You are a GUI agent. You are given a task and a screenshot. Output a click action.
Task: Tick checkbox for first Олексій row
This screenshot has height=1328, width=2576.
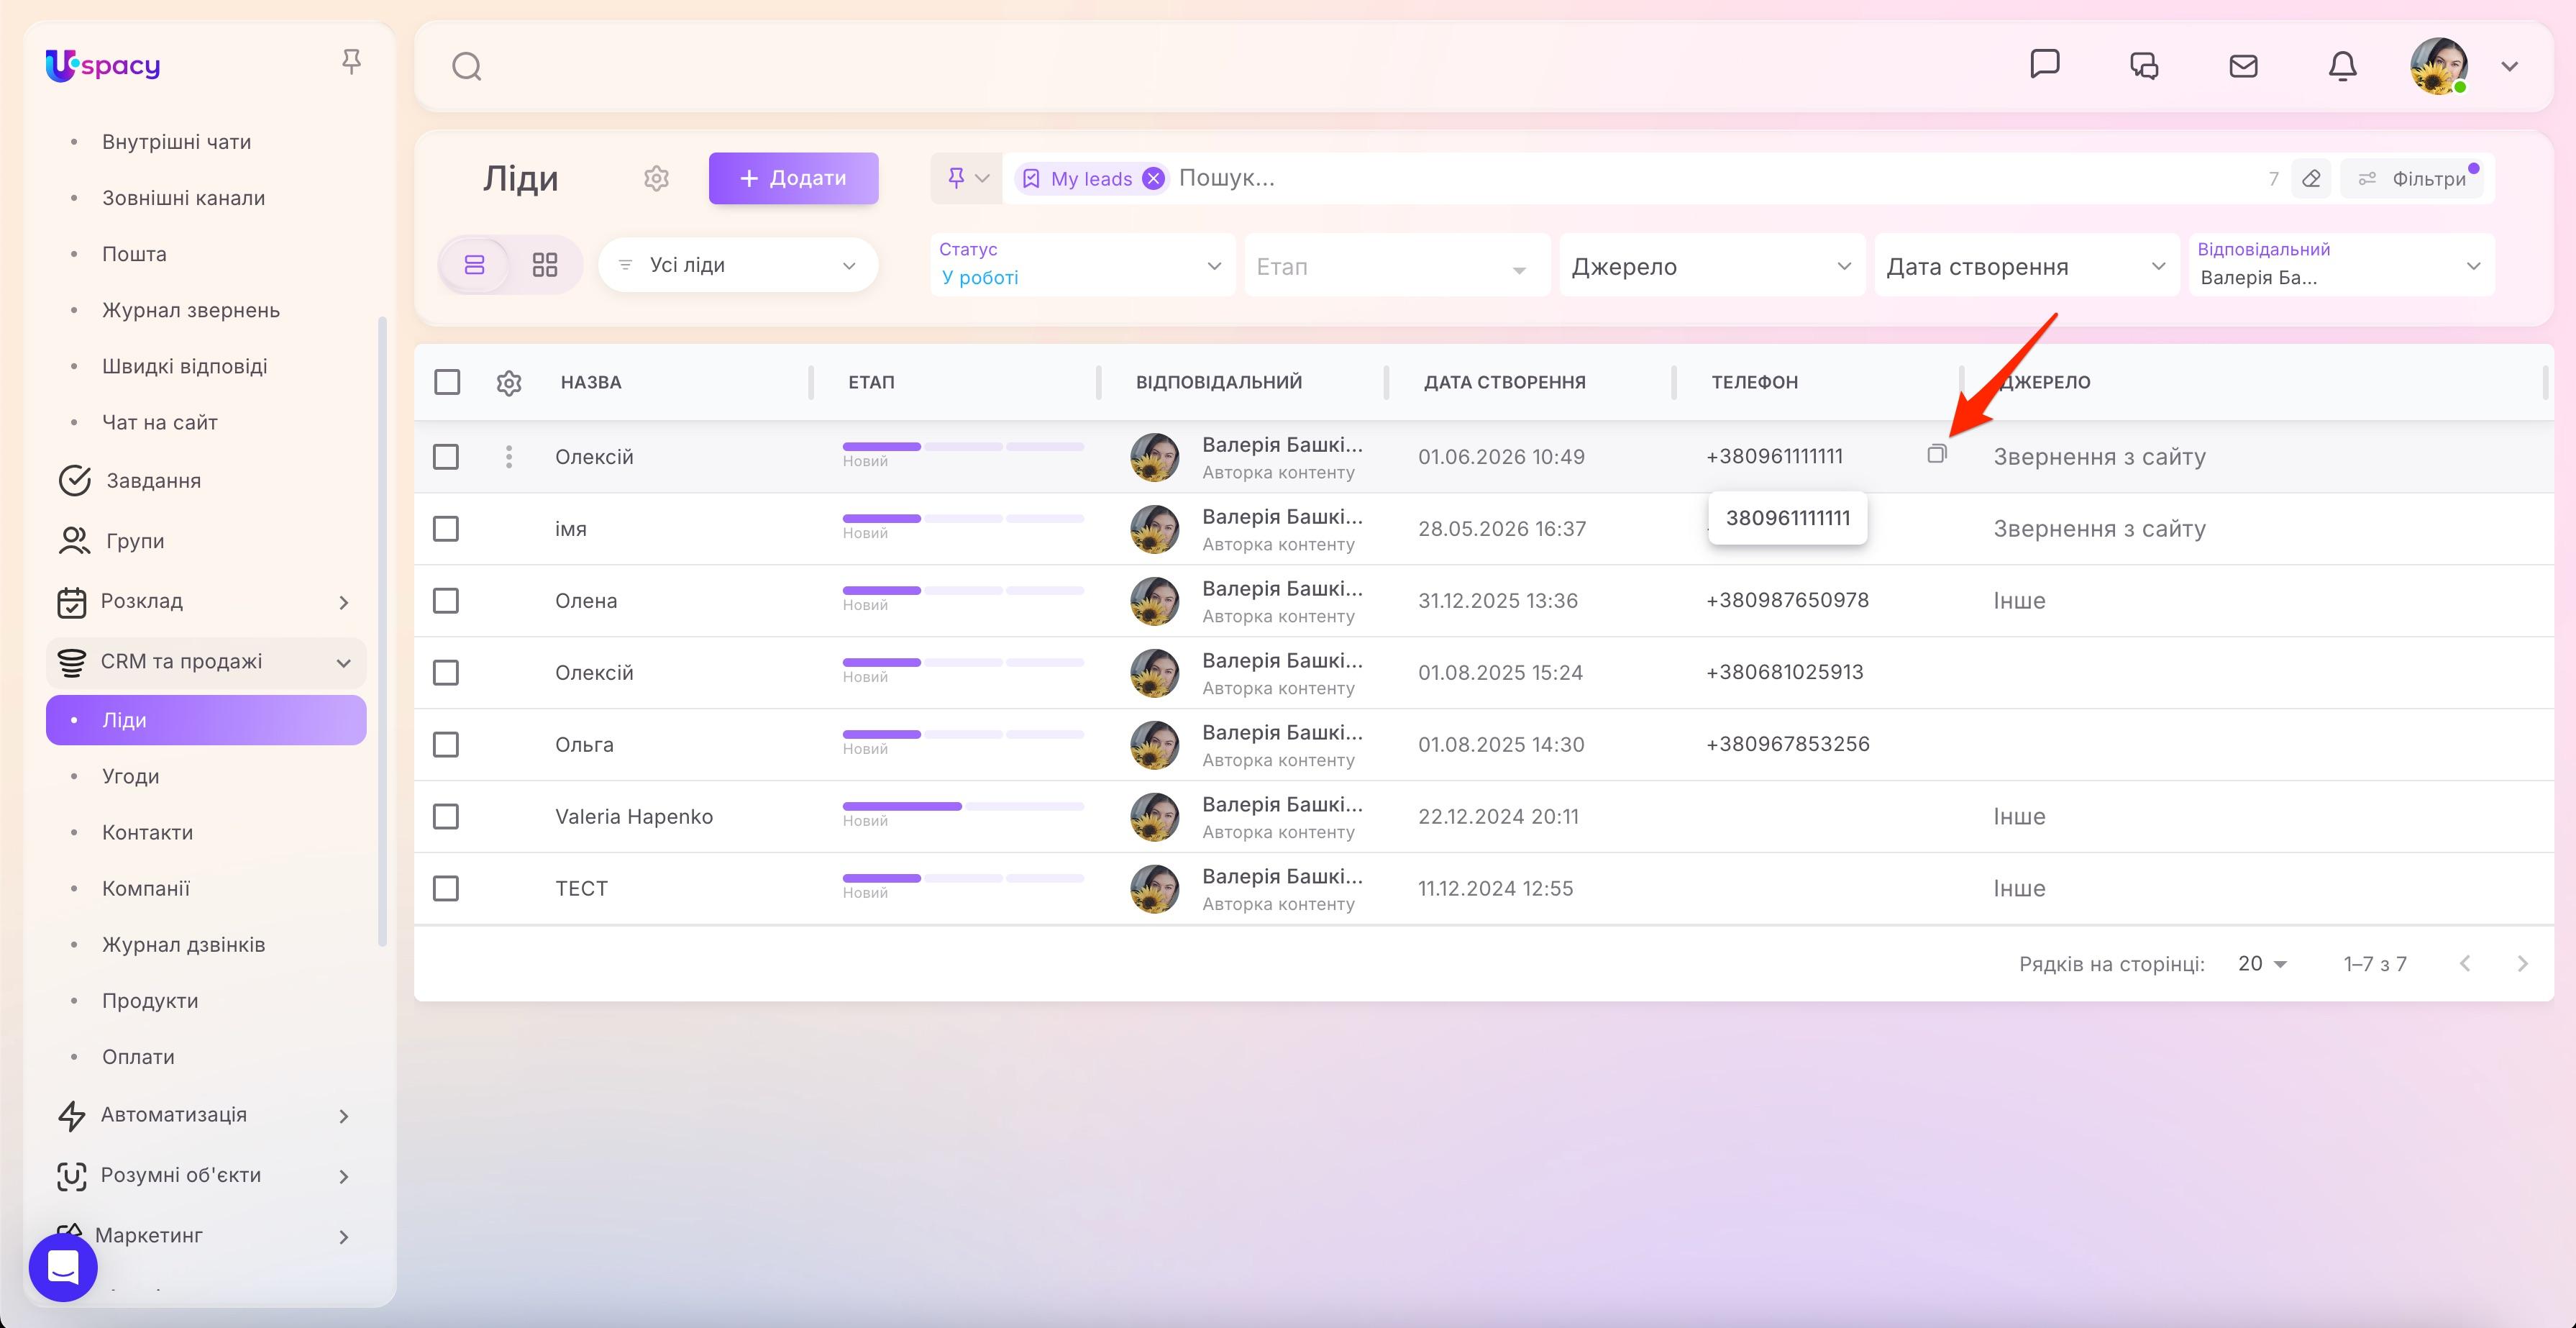446,457
